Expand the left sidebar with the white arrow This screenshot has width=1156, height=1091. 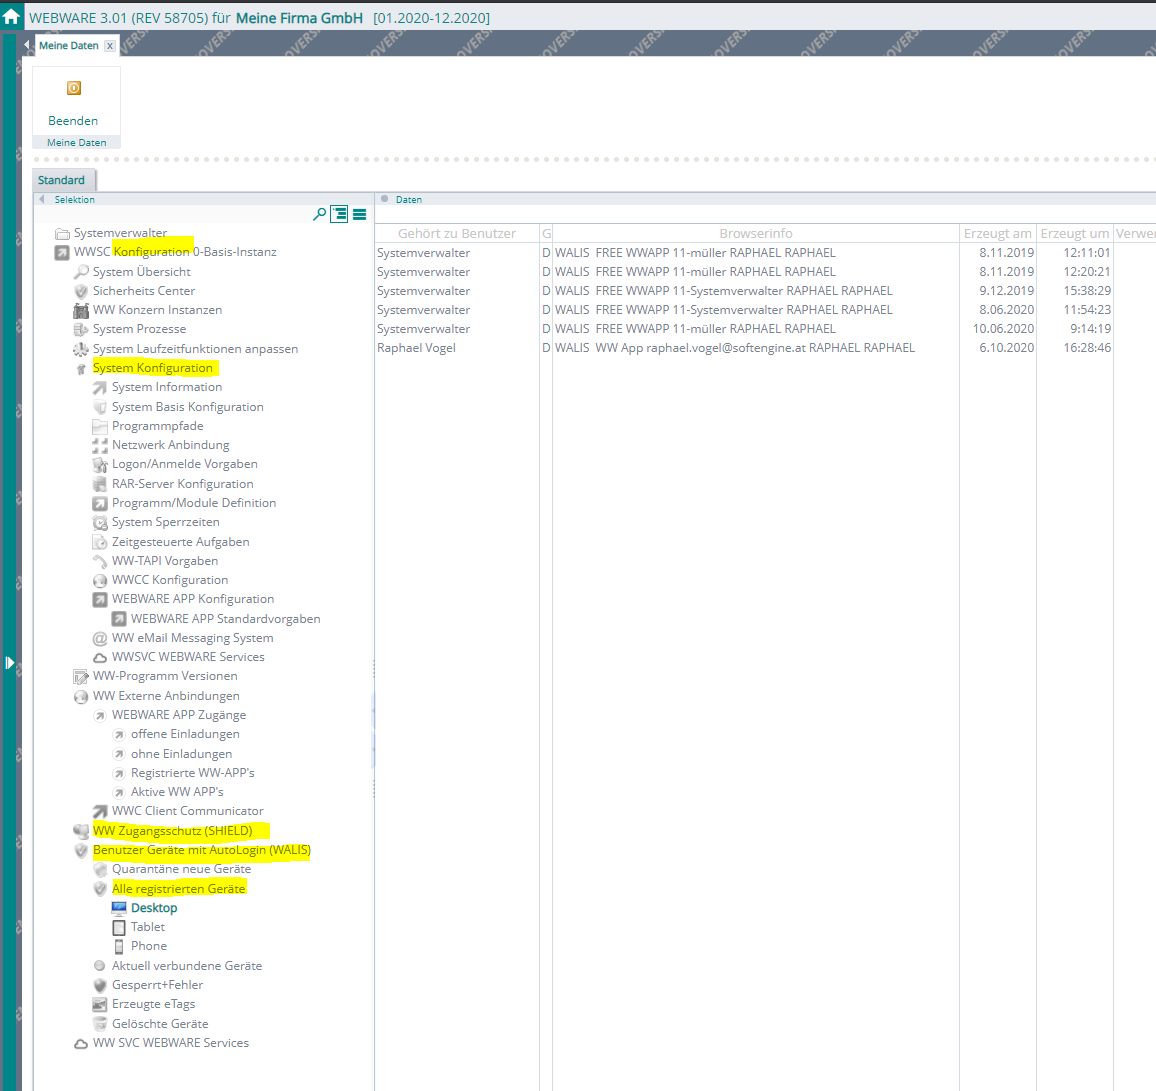tap(9, 662)
